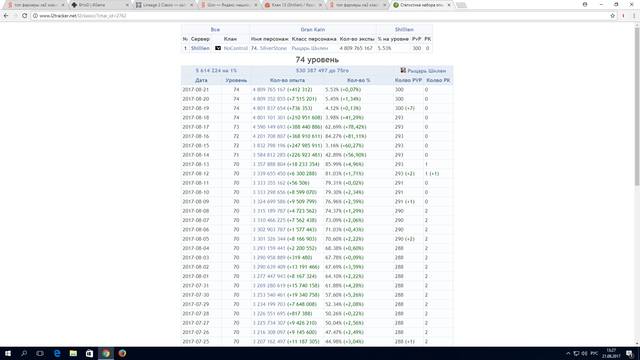Open the Windows Start menu
Image resolution: width=640 pixels, height=360 pixels.
(x=8, y=353)
